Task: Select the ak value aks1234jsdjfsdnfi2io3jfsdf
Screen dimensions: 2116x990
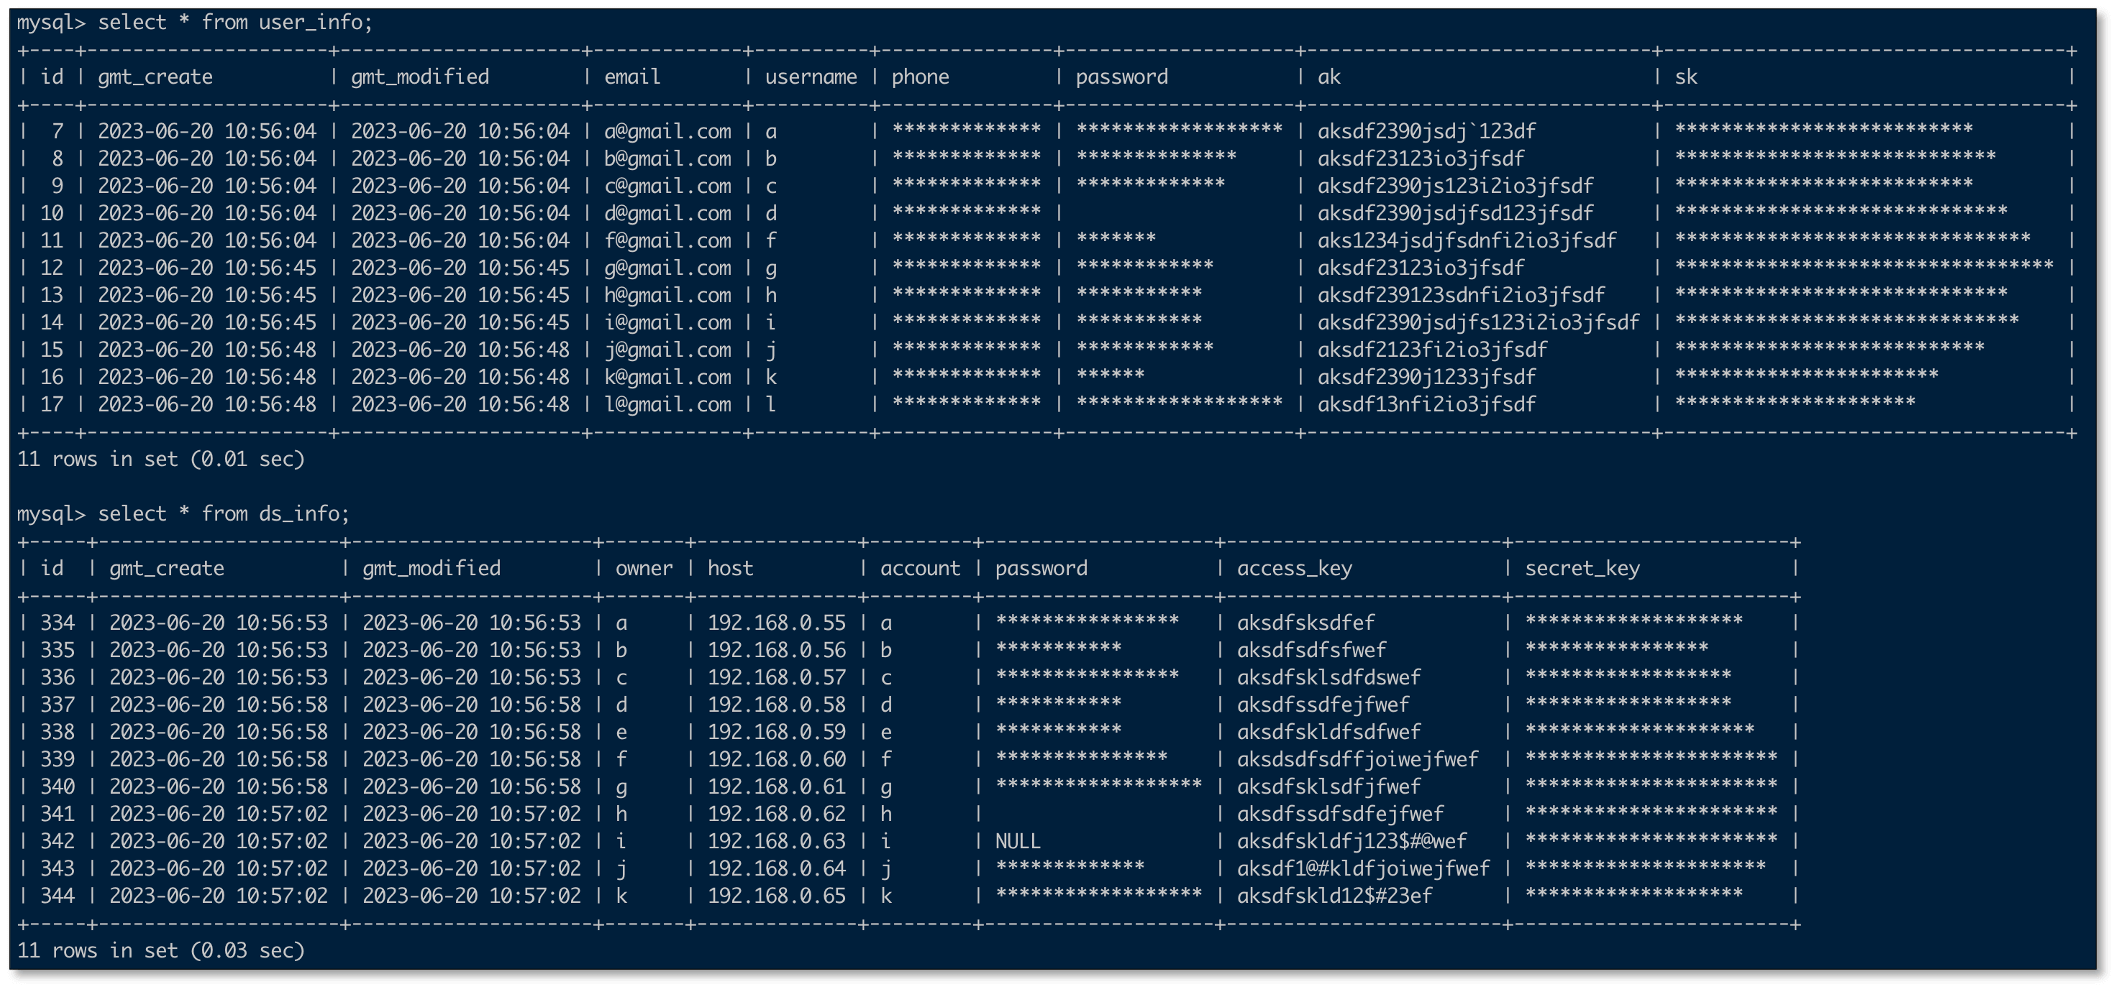Action: pos(1466,240)
